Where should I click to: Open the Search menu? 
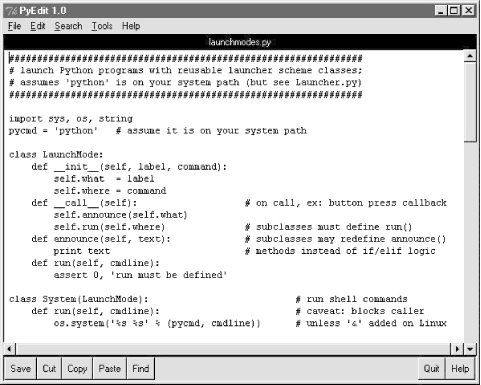(68, 26)
